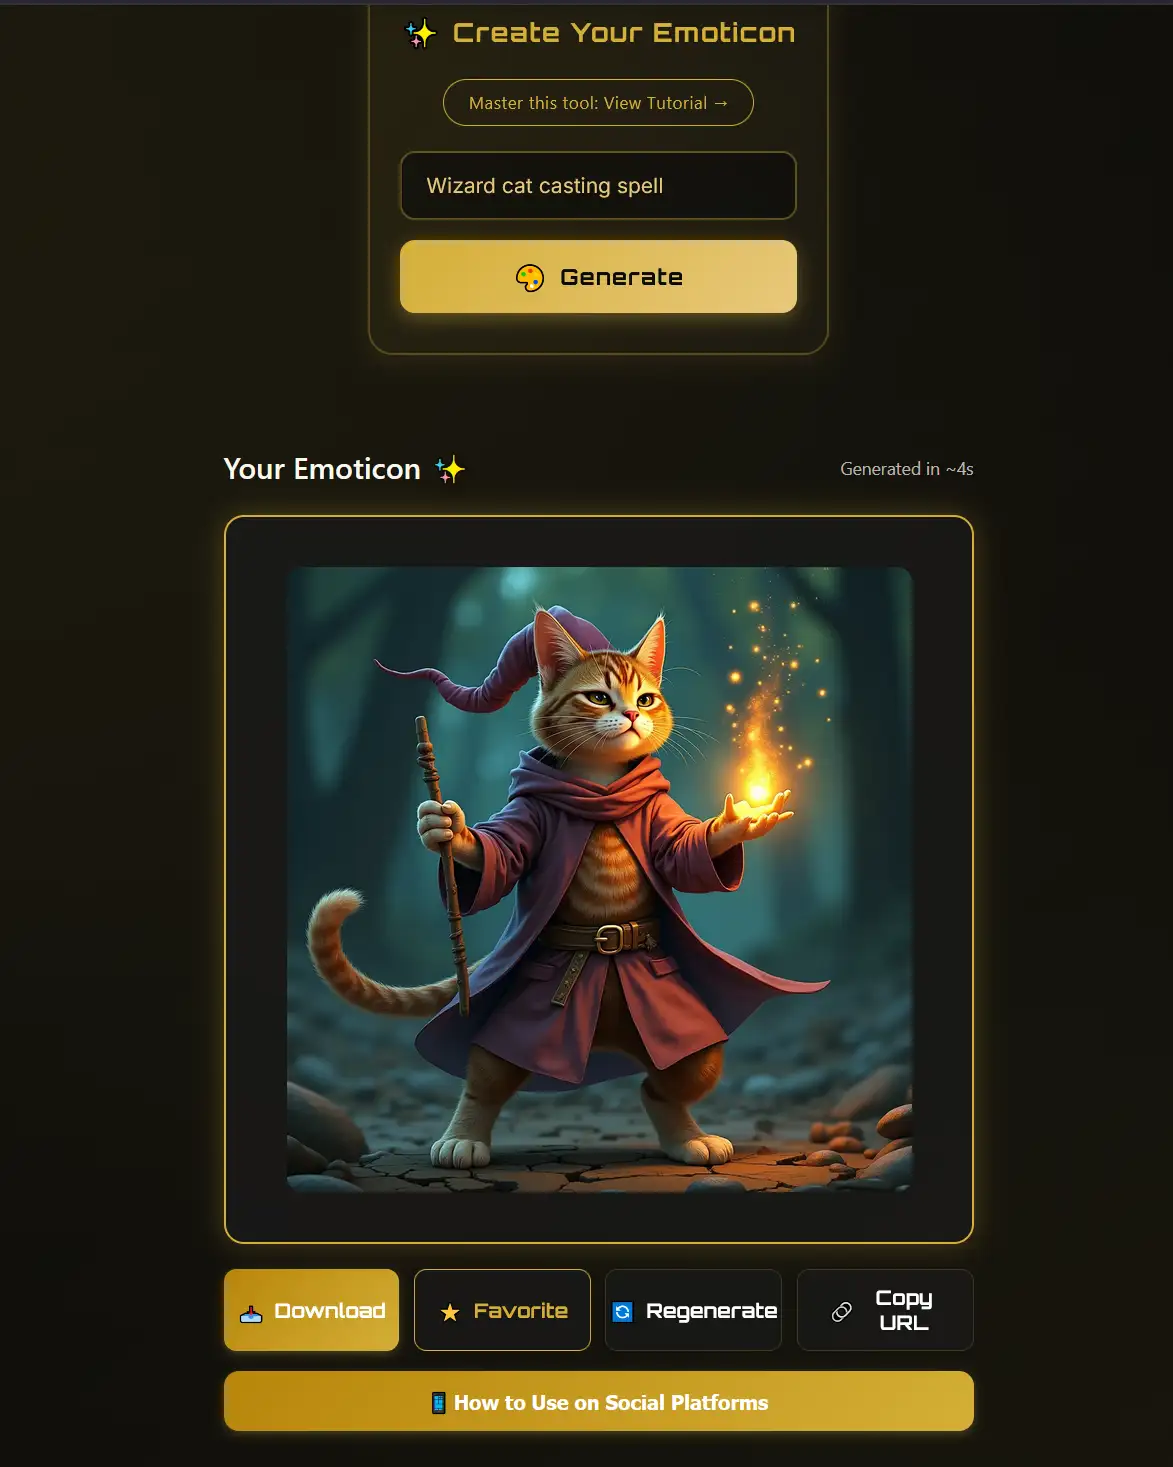Click the sparkle icon next to Your Emoticon
1173x1467 pixels.
pyautogui.click(x=450, y=469)
